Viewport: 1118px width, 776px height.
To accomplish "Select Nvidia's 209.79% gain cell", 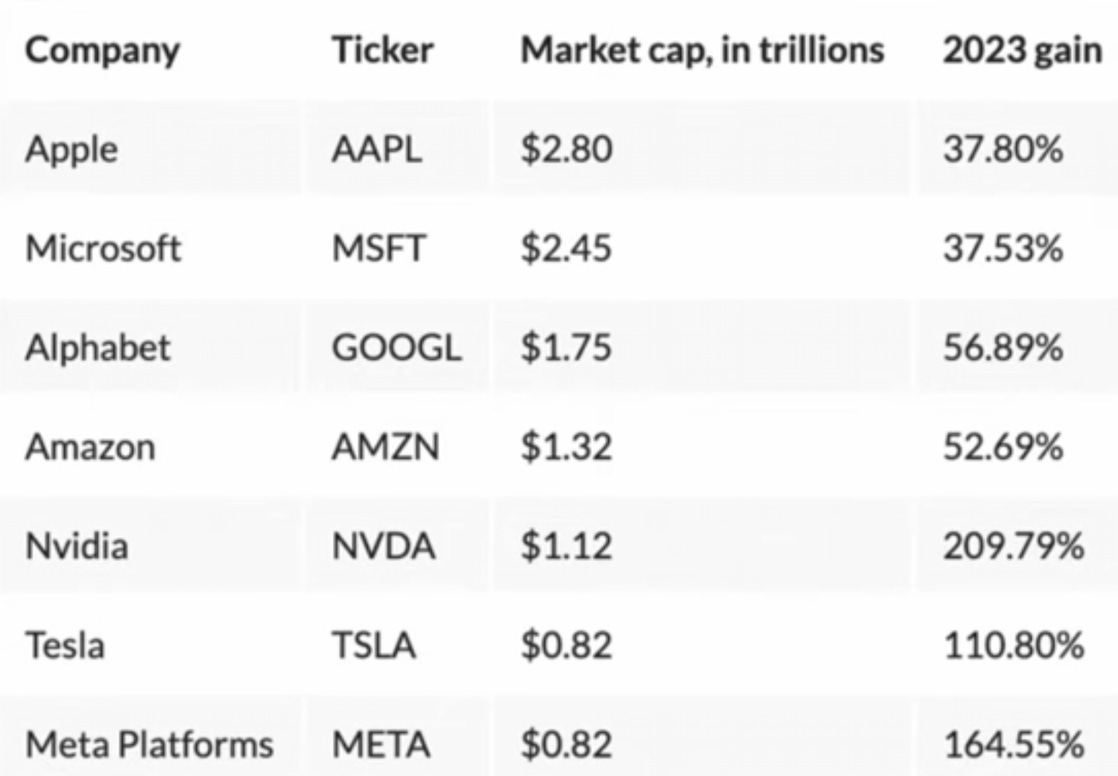I will pyautogui.click(x=1013, y=546).
